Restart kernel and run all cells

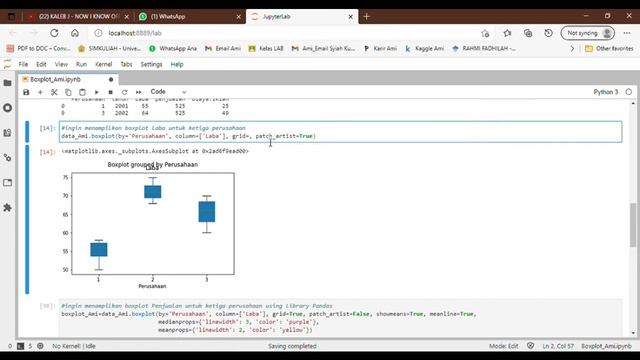coord(138,92)
